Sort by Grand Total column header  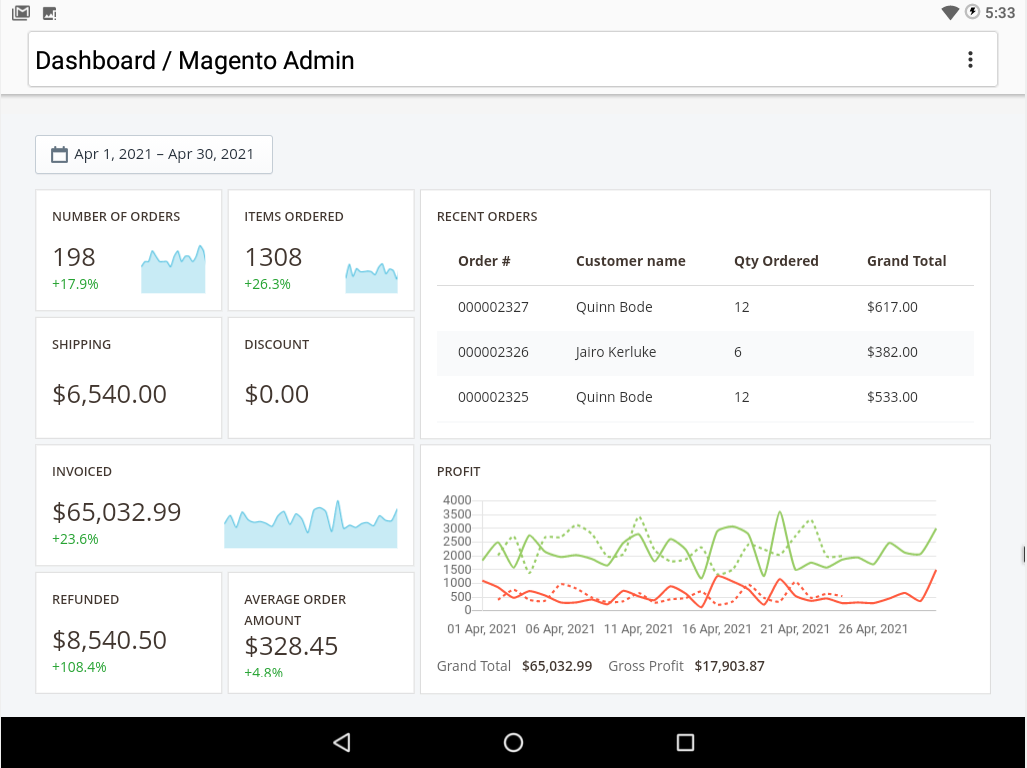(x=906, y=261)
